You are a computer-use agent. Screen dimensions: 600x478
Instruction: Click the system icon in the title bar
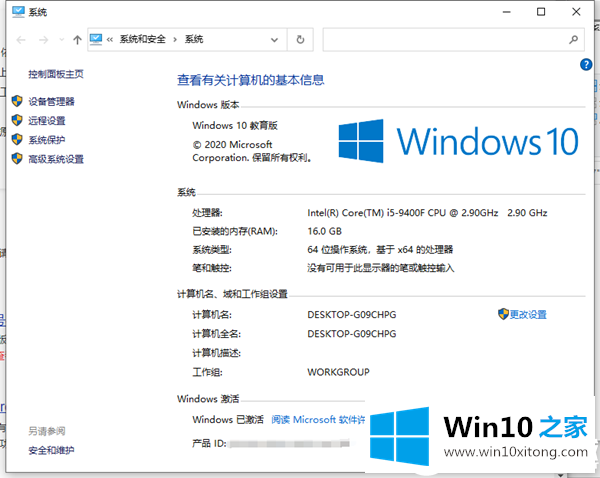point(18,12)
